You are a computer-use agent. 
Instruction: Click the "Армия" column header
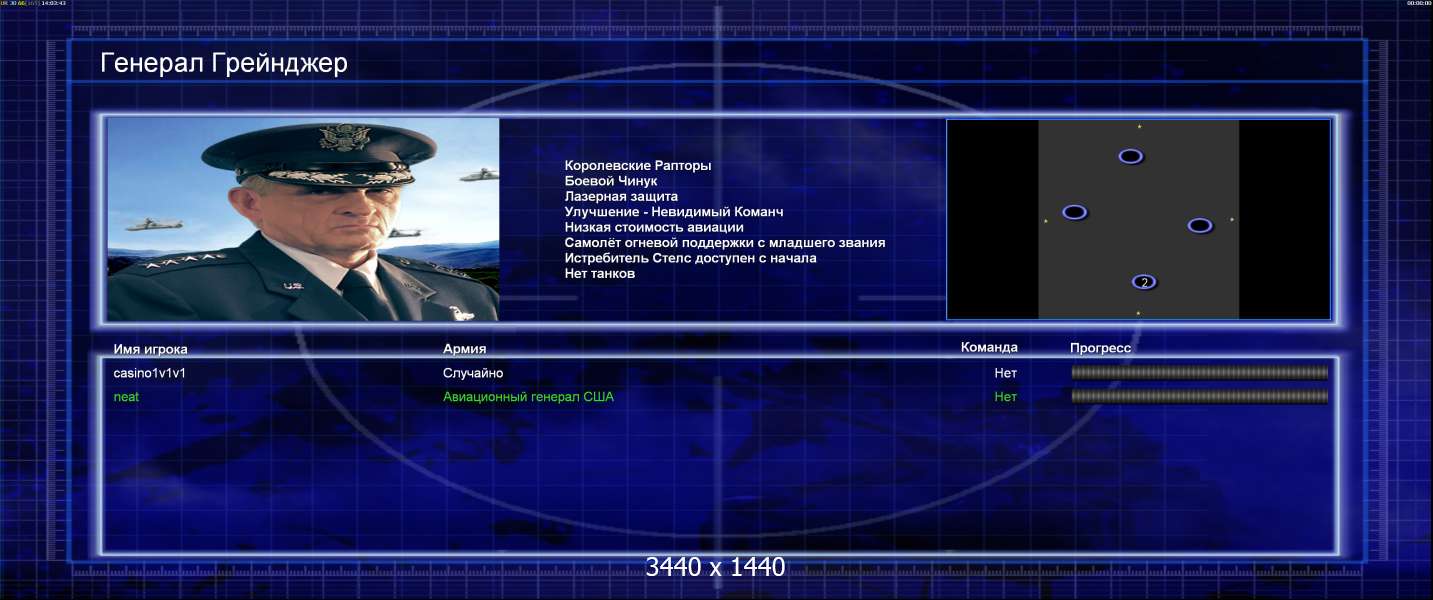(x=465, y=349)
